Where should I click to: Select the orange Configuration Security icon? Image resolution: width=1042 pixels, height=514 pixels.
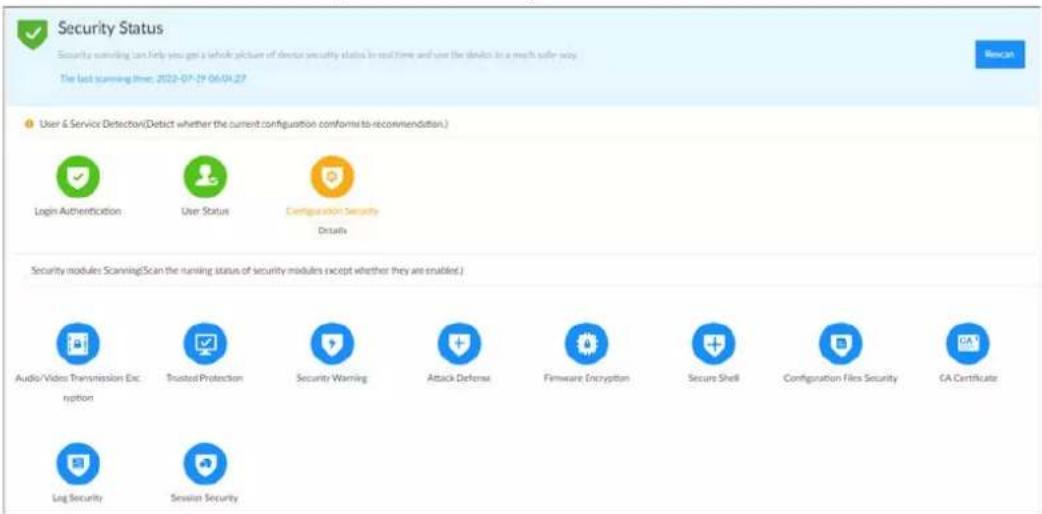pos(332,177)
